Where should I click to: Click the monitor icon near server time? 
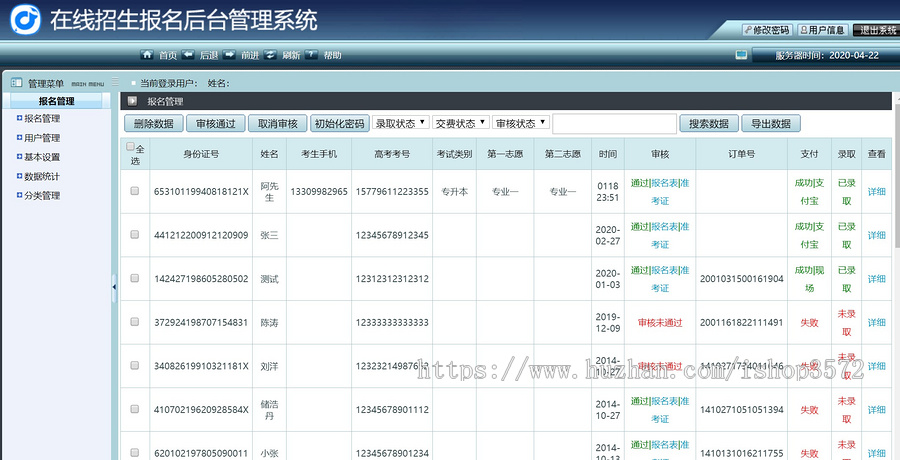742,55
